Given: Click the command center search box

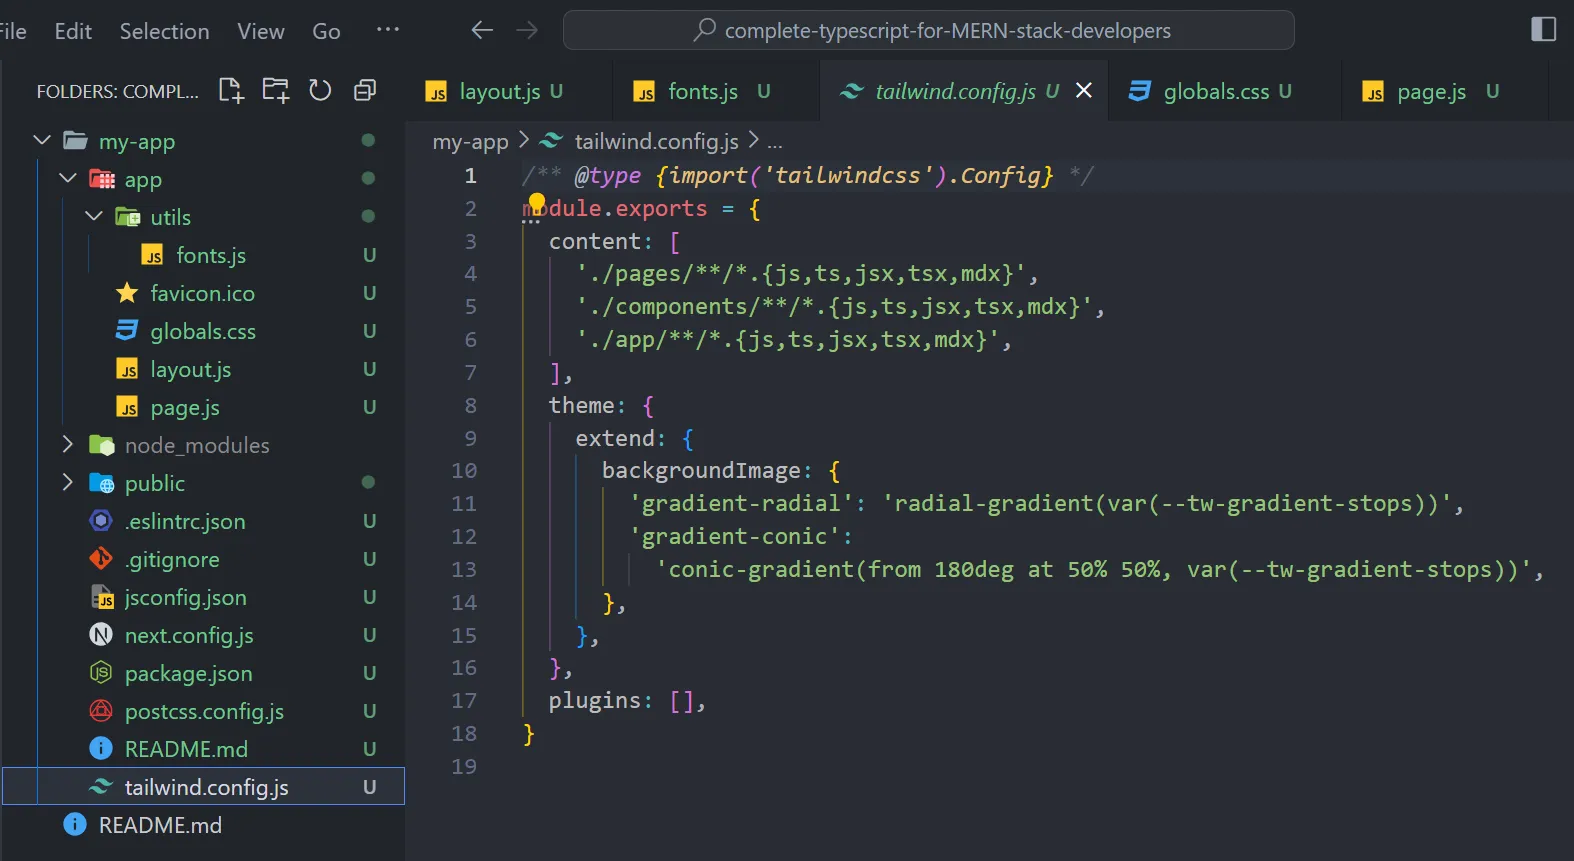Looking at the screenshot, I should coord(928,31).
